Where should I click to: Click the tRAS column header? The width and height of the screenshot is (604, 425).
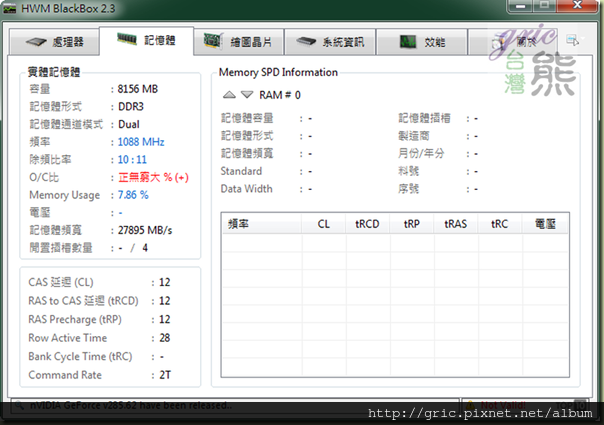click(456, 224)
